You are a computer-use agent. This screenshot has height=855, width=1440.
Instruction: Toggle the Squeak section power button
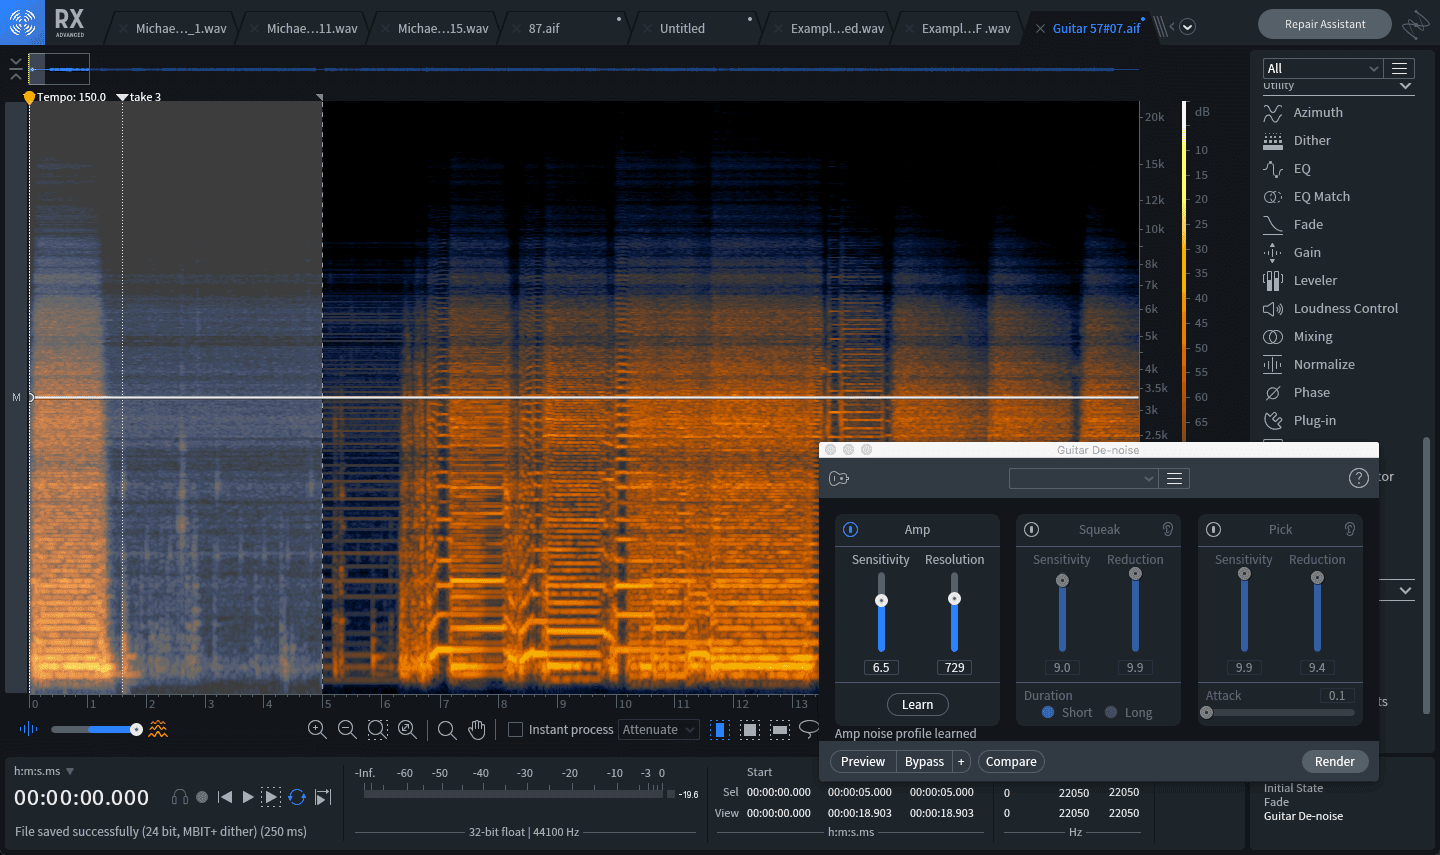click(x=1032, y=530)
